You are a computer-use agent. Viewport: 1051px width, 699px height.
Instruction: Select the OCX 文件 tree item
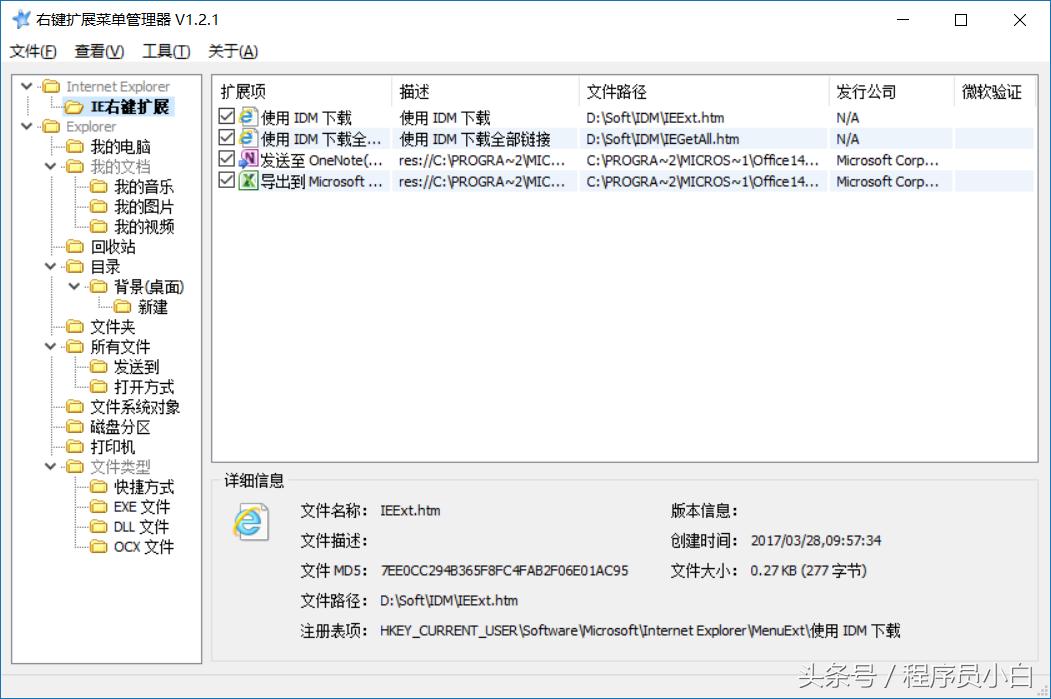tap(143, 547)
